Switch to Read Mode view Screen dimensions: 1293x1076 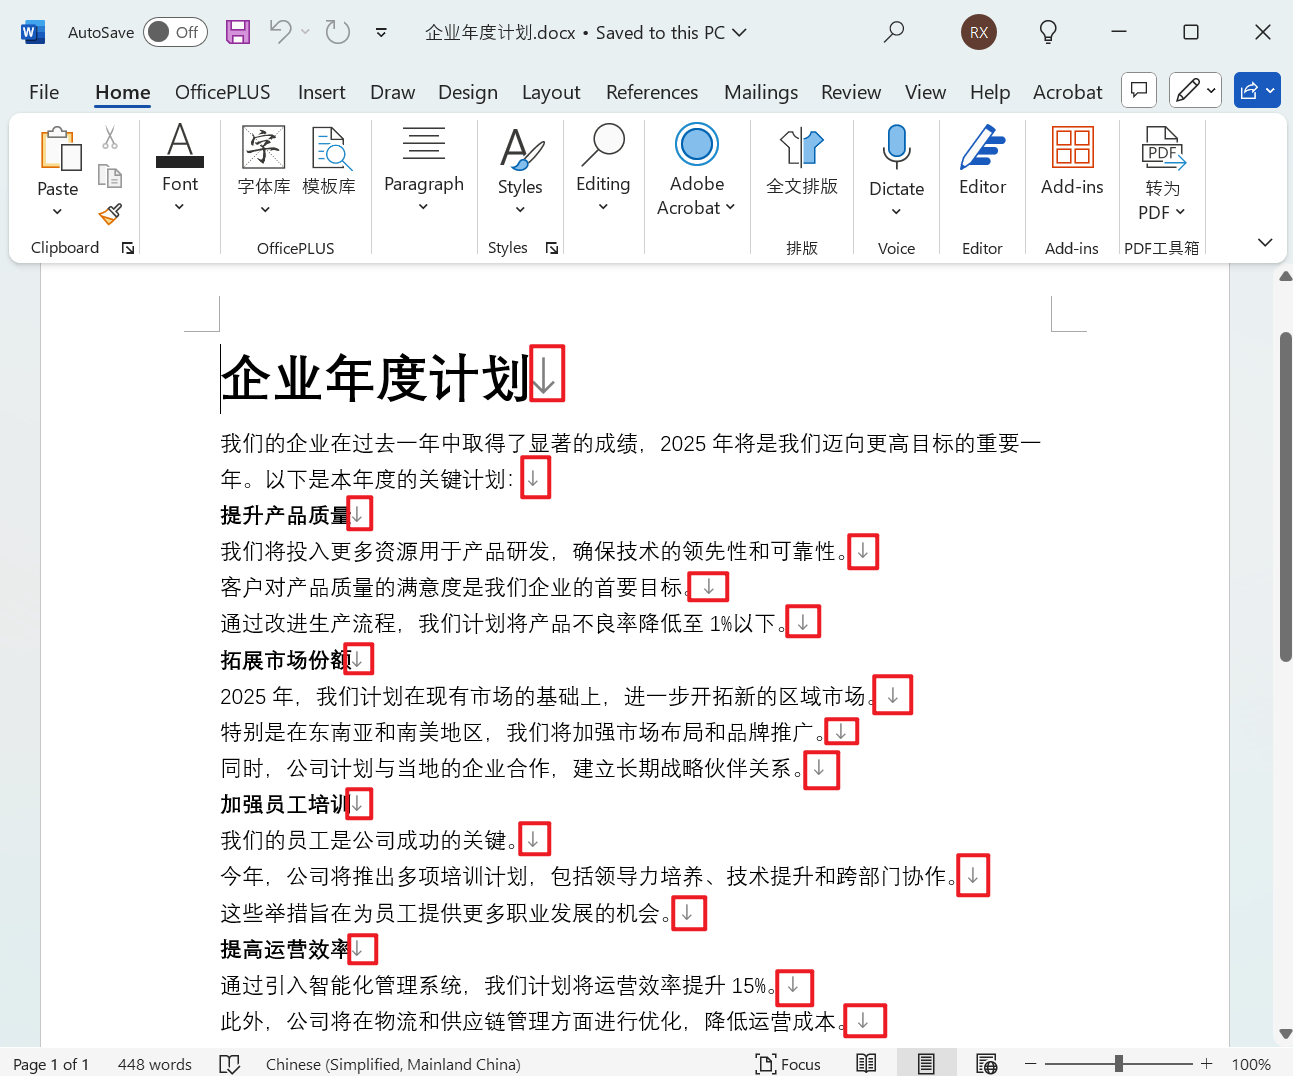tap(865, 1063)
